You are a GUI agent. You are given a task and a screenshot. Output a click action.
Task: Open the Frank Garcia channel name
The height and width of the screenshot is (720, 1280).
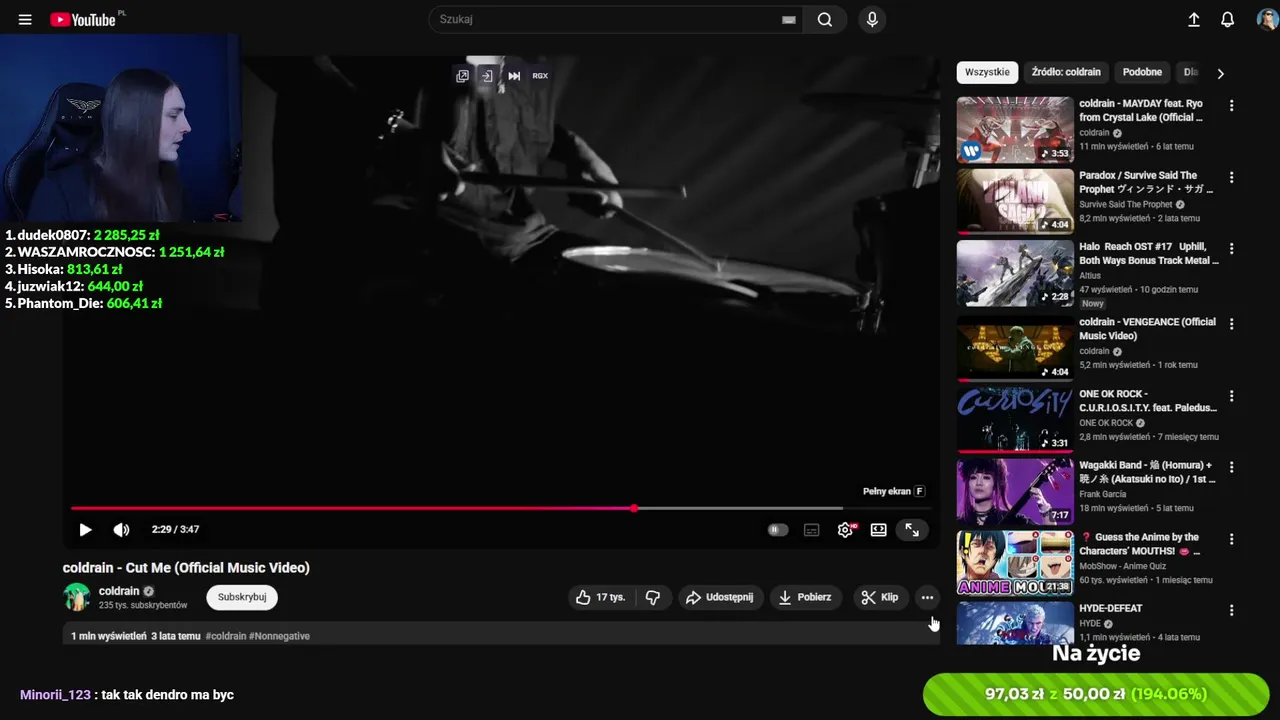1104,494
